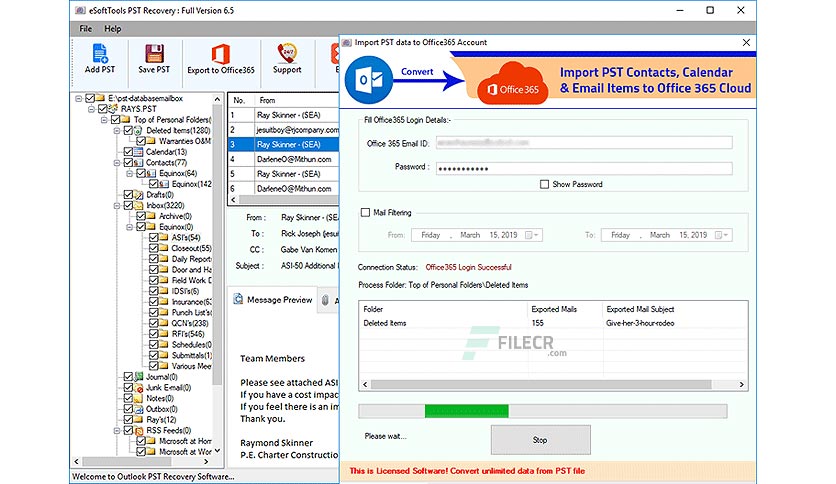Click the Exported Mails column header
This screenshot has width=836, height=484.
pos(565,309)
